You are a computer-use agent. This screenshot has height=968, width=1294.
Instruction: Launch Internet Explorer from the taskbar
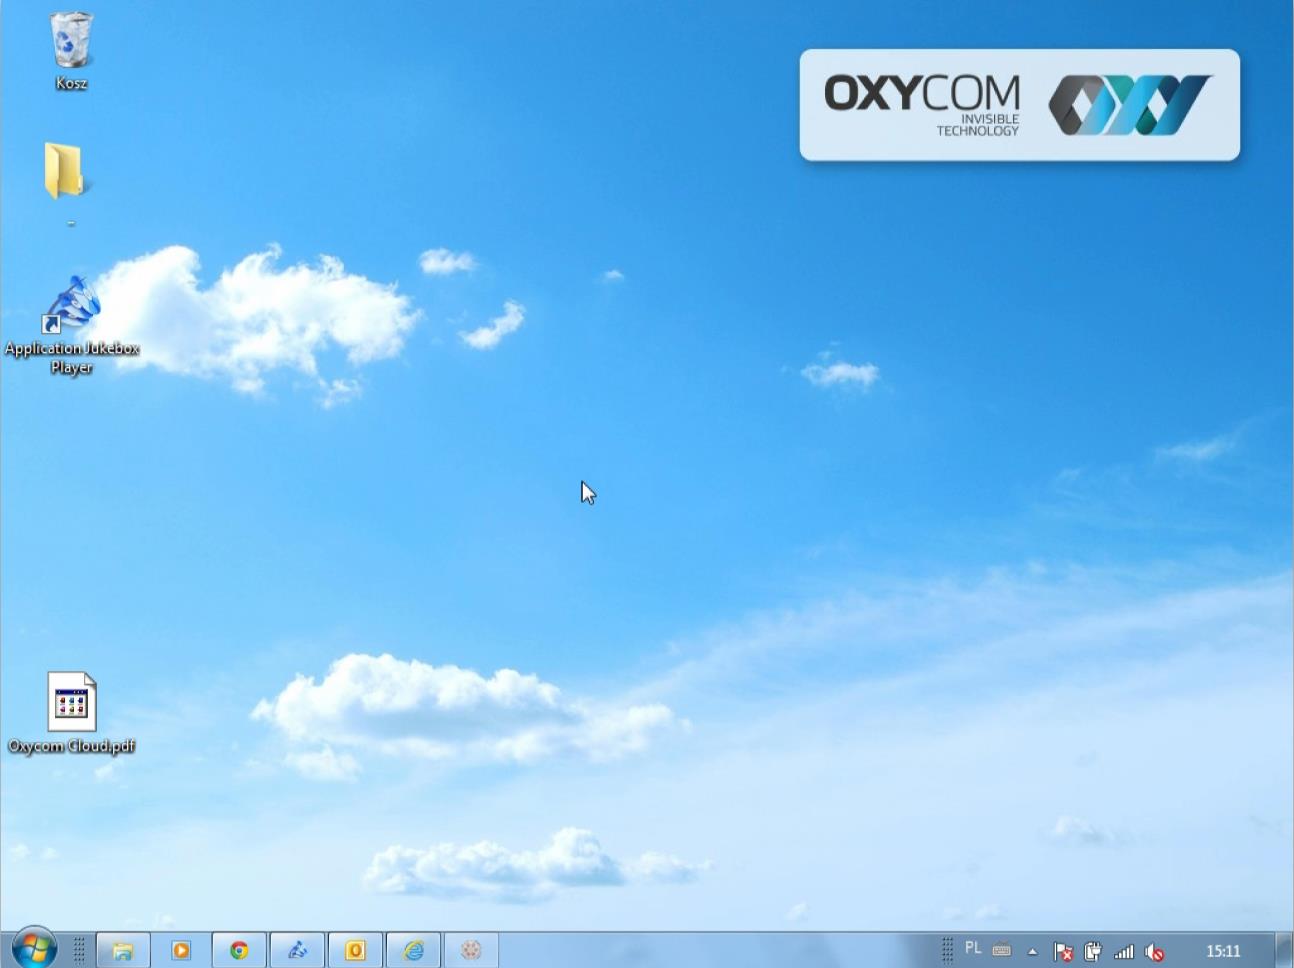(413, 950)
